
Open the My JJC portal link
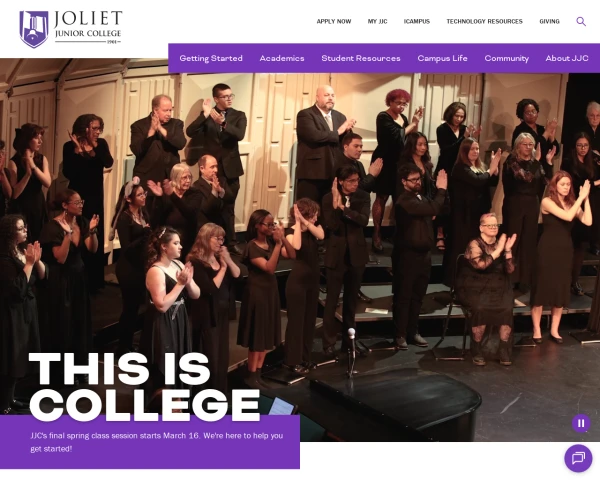377,21
